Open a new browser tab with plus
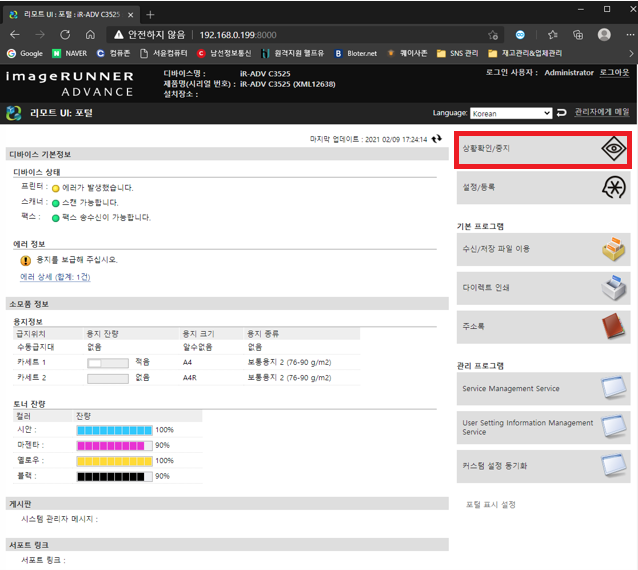Viewport: 638px width, 570px height. (150, 15)
